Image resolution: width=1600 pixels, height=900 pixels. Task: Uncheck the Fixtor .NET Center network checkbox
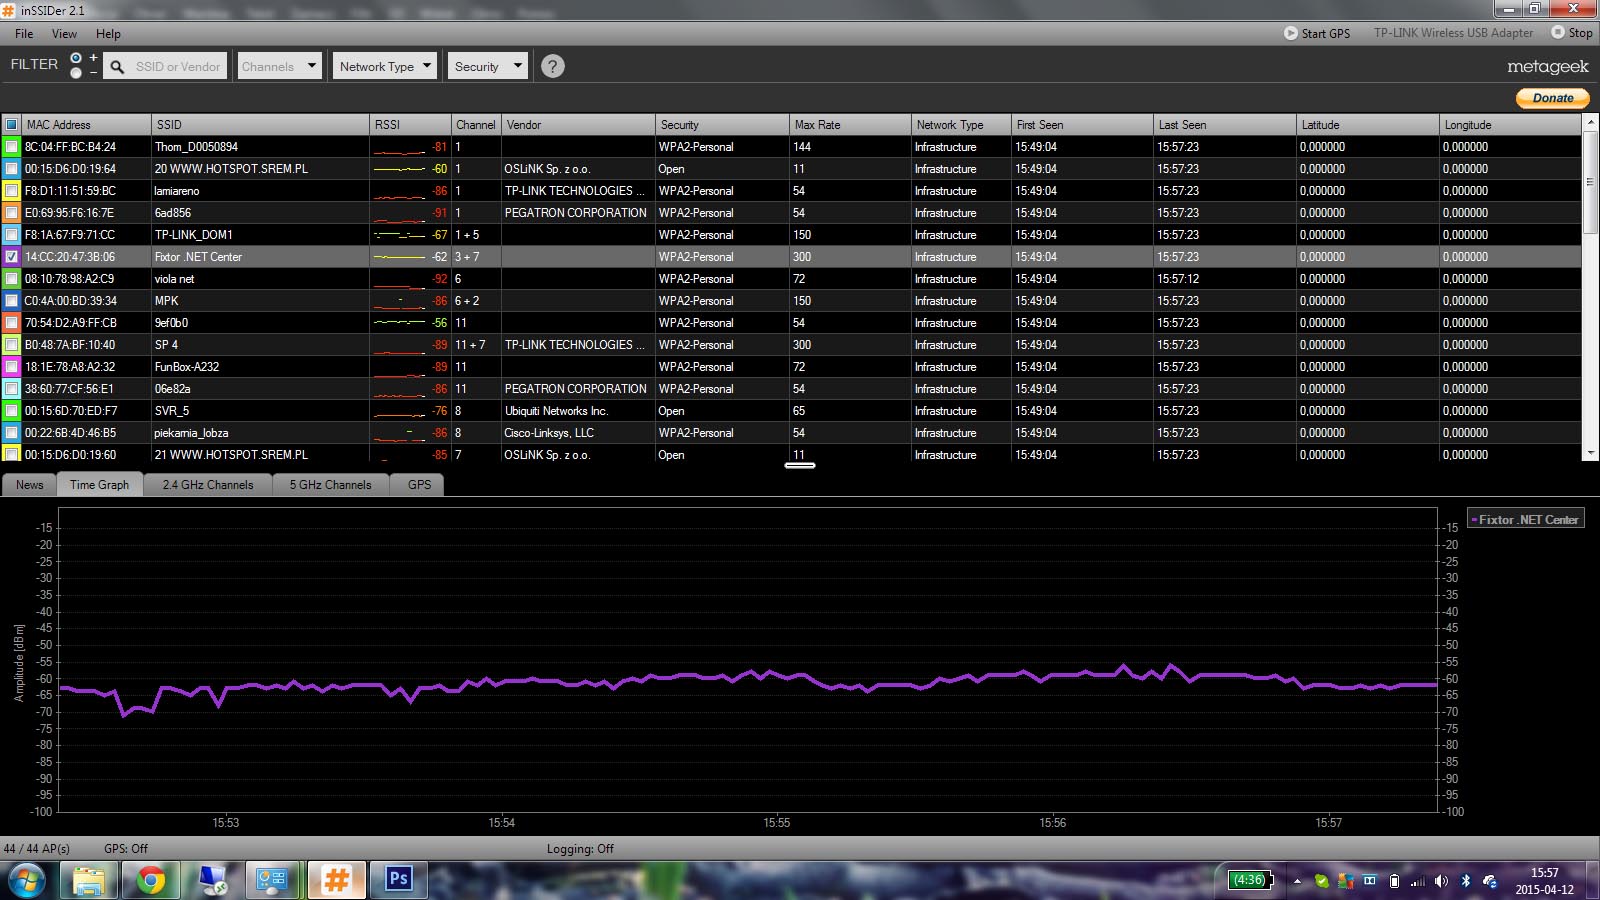12,257
